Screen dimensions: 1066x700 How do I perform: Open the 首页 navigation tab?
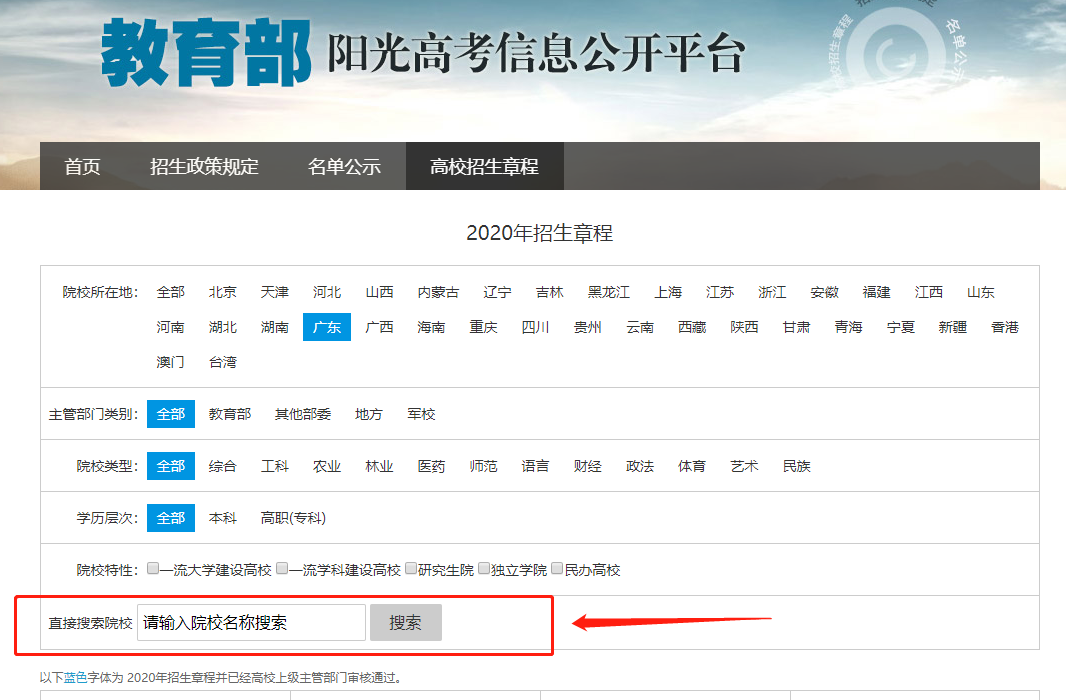82,167
